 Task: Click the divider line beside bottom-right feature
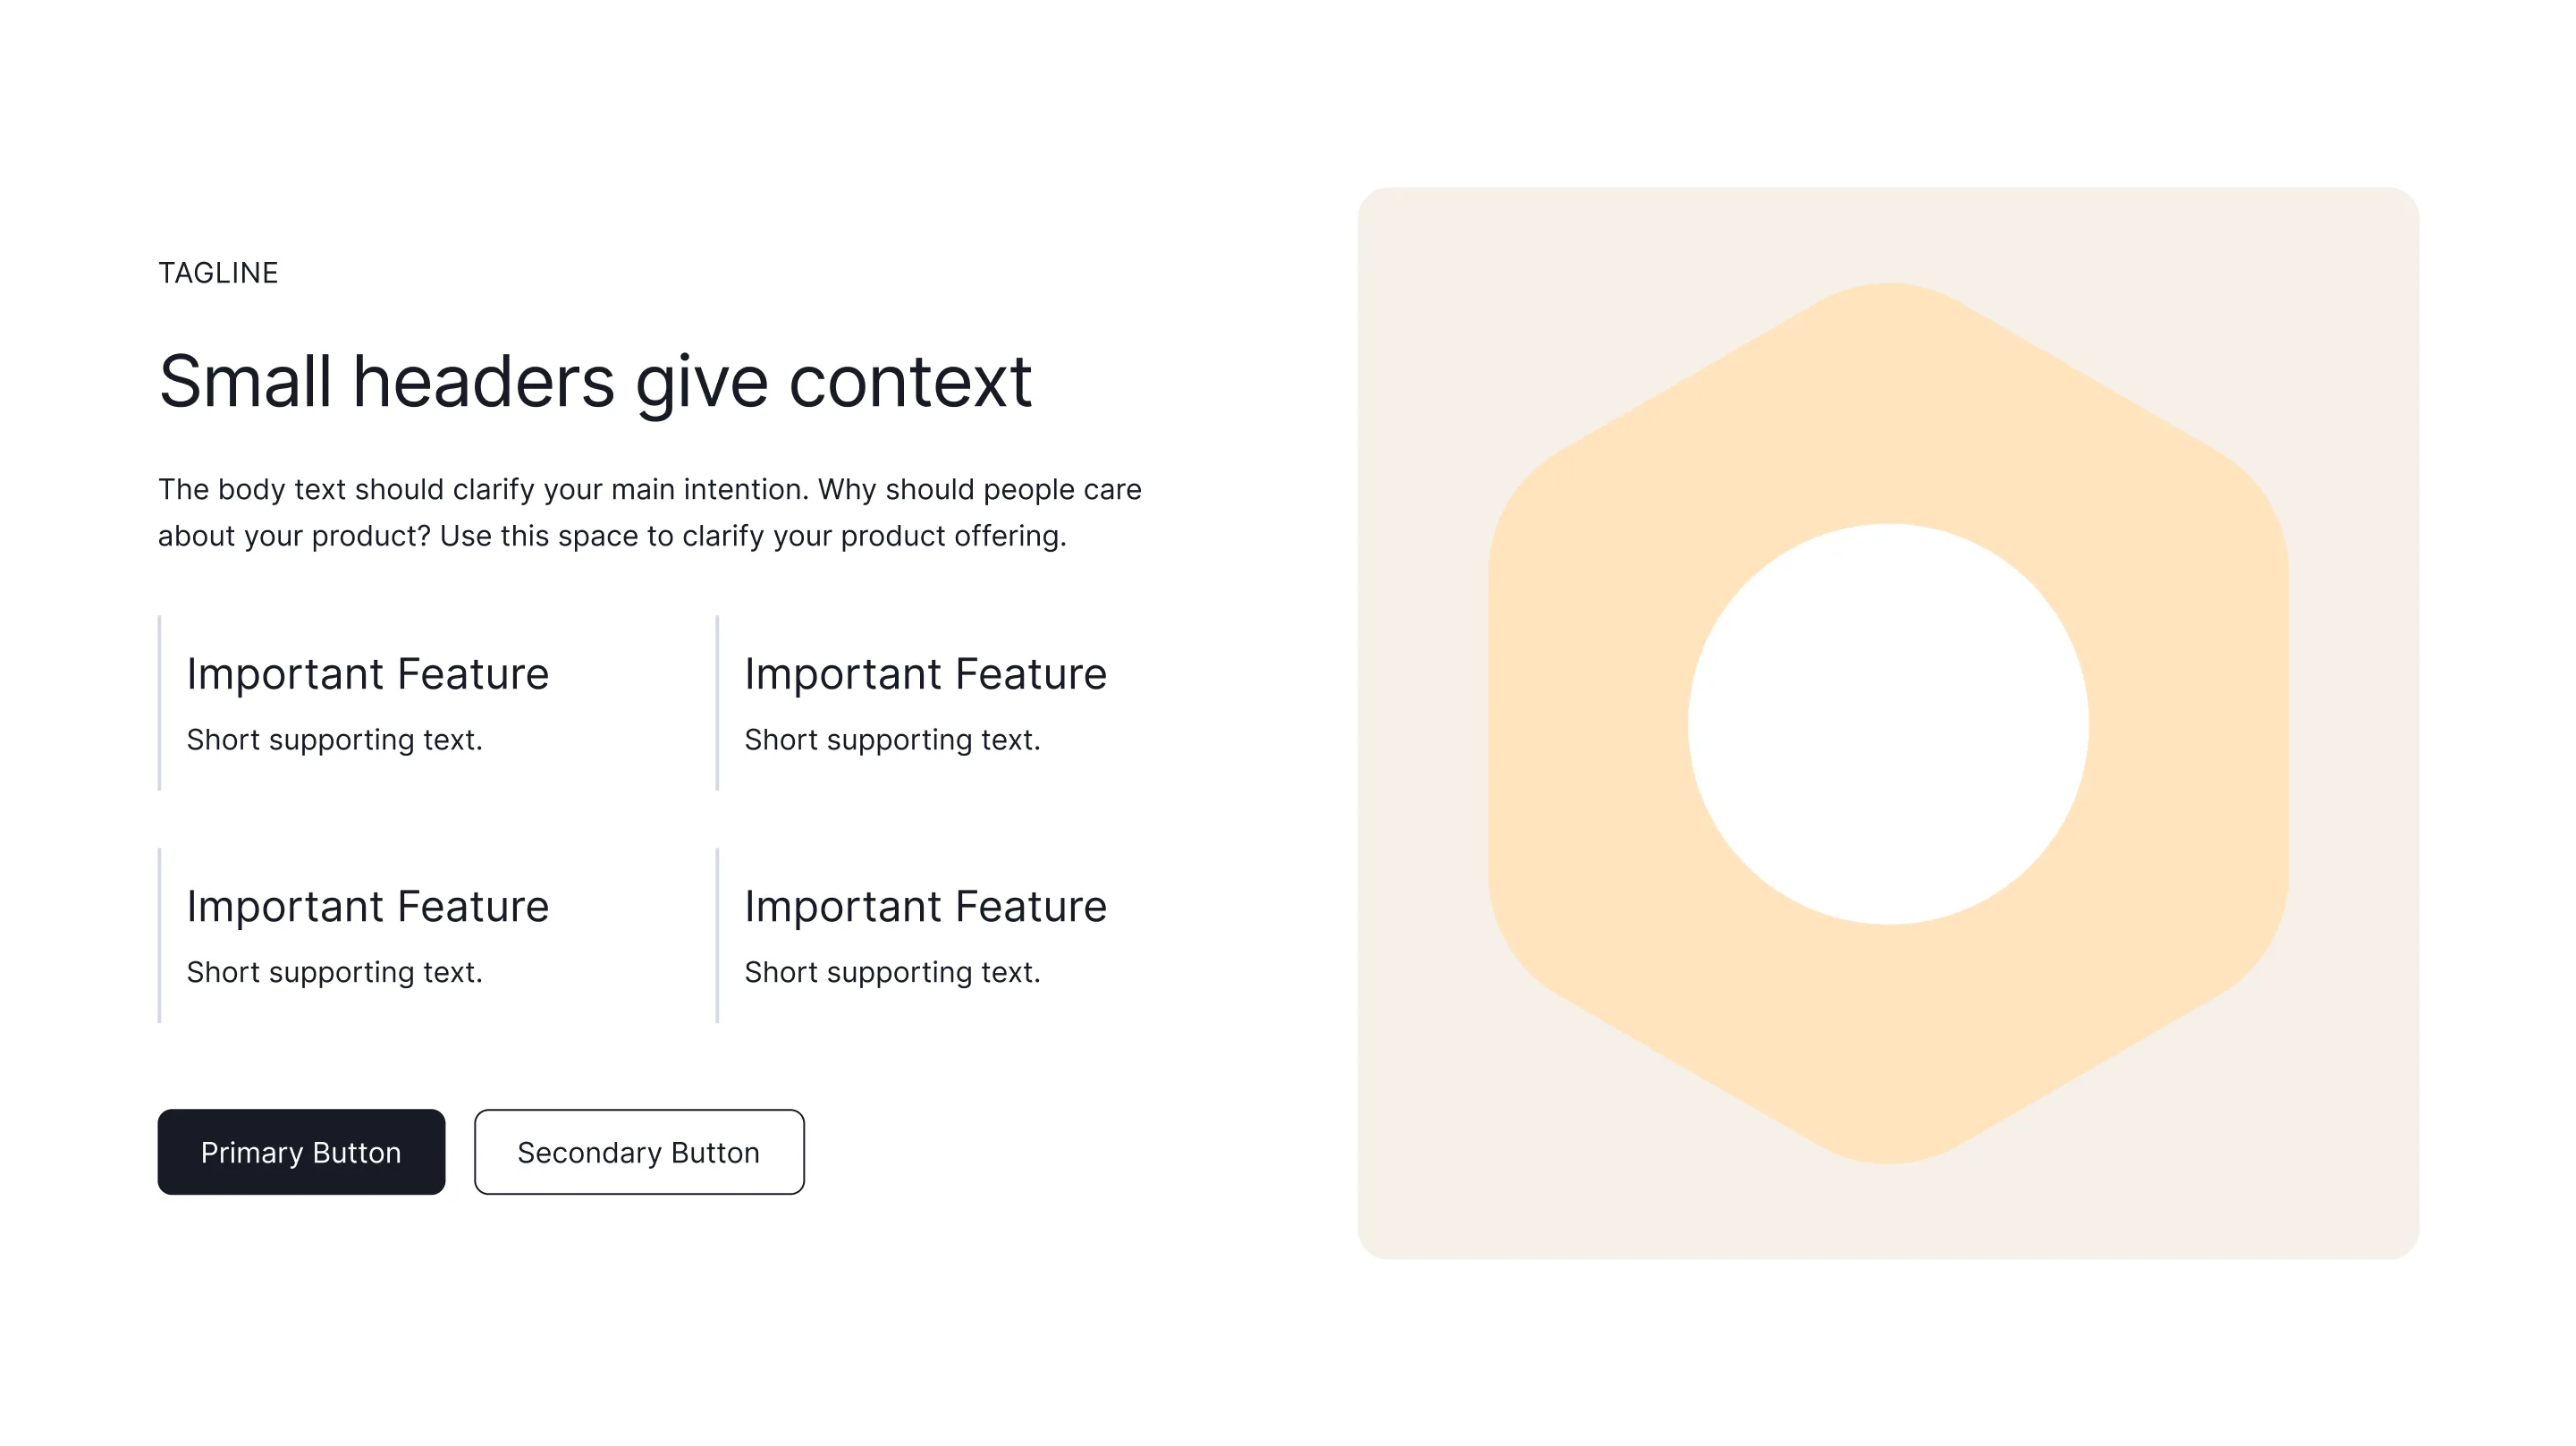717,936
